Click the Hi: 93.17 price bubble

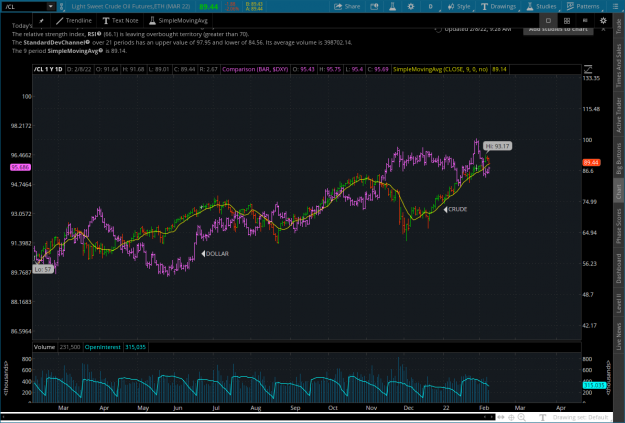click(497, 146)
